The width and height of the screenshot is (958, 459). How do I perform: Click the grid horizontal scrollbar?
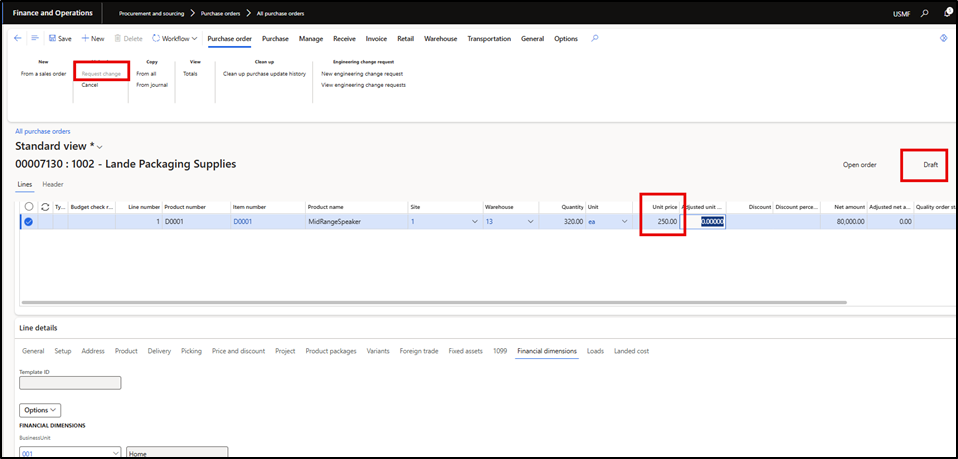[x=430, y=301]
